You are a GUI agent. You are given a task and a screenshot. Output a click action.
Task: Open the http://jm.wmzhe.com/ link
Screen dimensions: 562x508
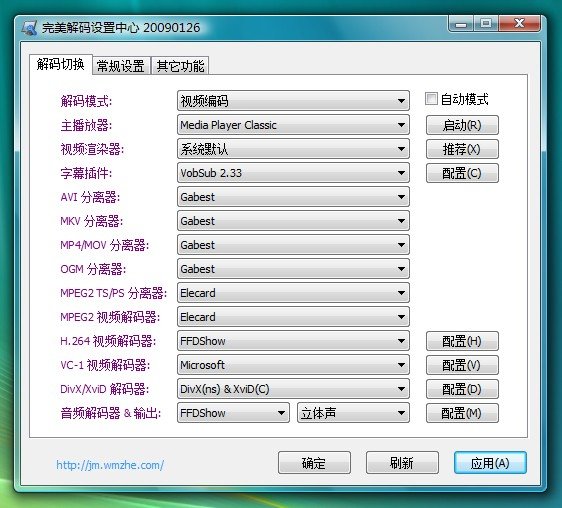(110, 465)
